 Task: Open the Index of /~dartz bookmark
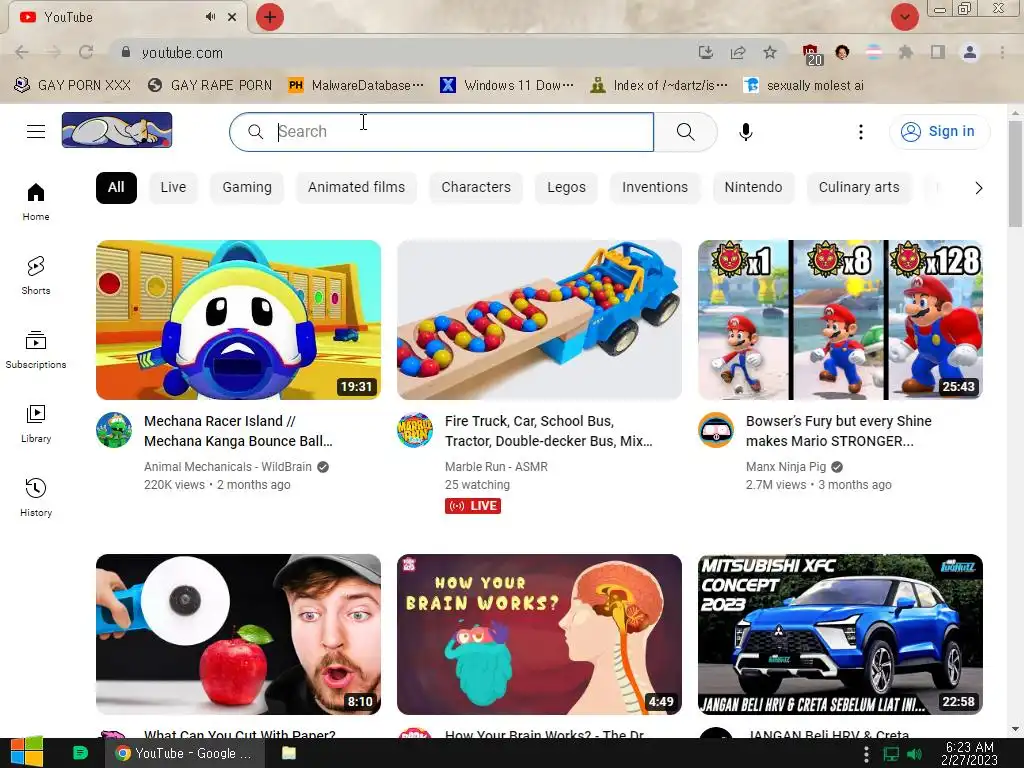pyautogui.click(x=659, y=86)
